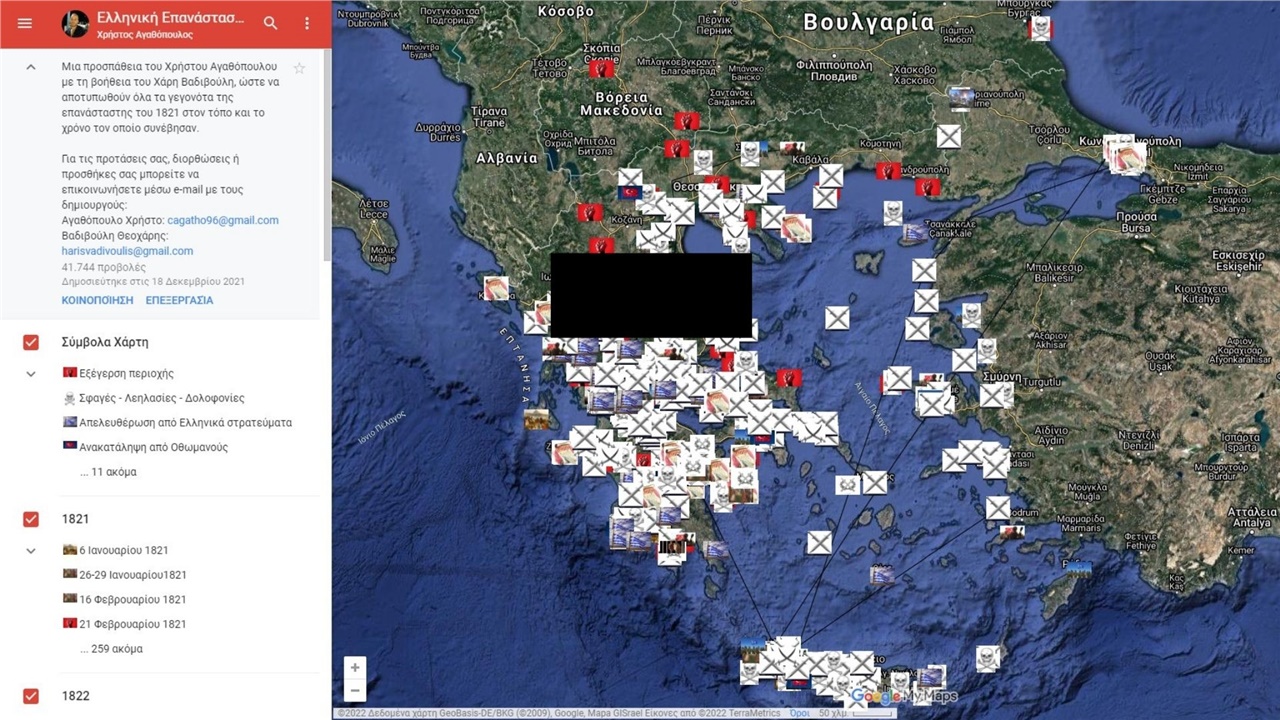Image resolution: width=1280 pixels, height=720 pixels.
Task: Star the map using the star icon
Action: [x=299, y=68]
